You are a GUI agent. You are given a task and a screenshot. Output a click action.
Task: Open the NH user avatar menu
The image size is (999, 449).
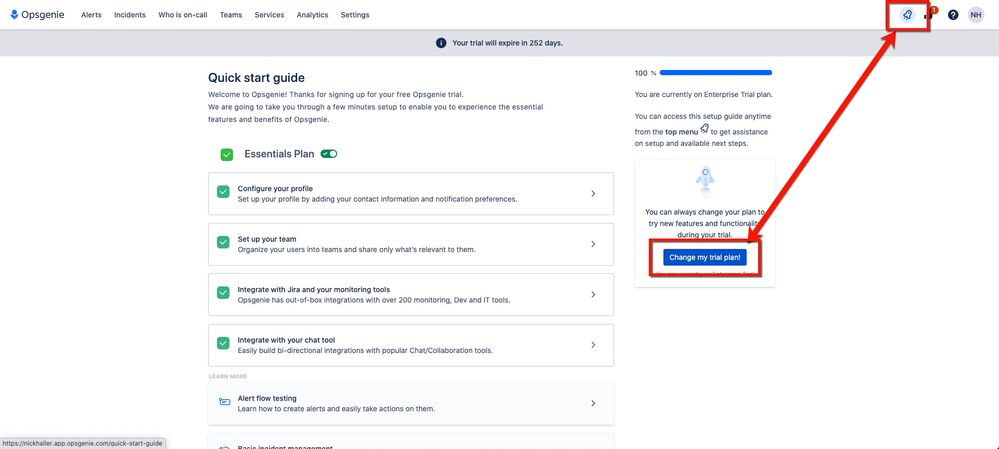tap(975, 15)
